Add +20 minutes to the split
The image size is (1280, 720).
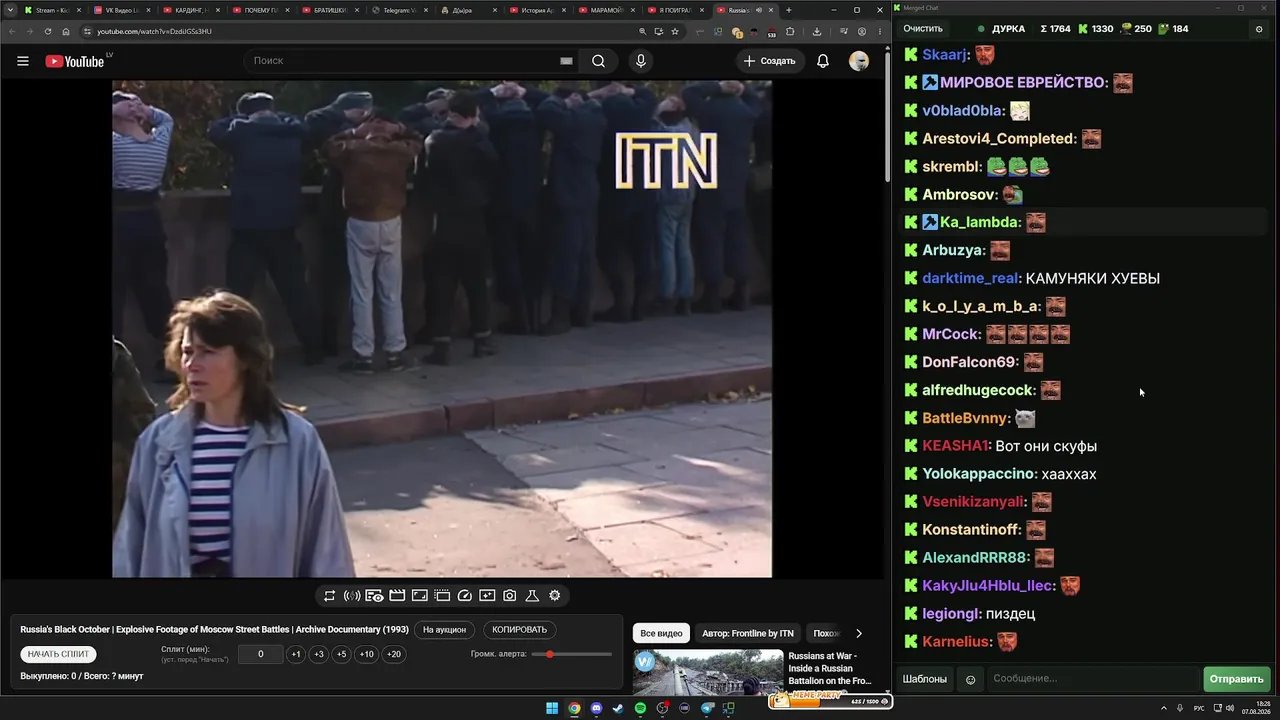[x=394, y=654]
